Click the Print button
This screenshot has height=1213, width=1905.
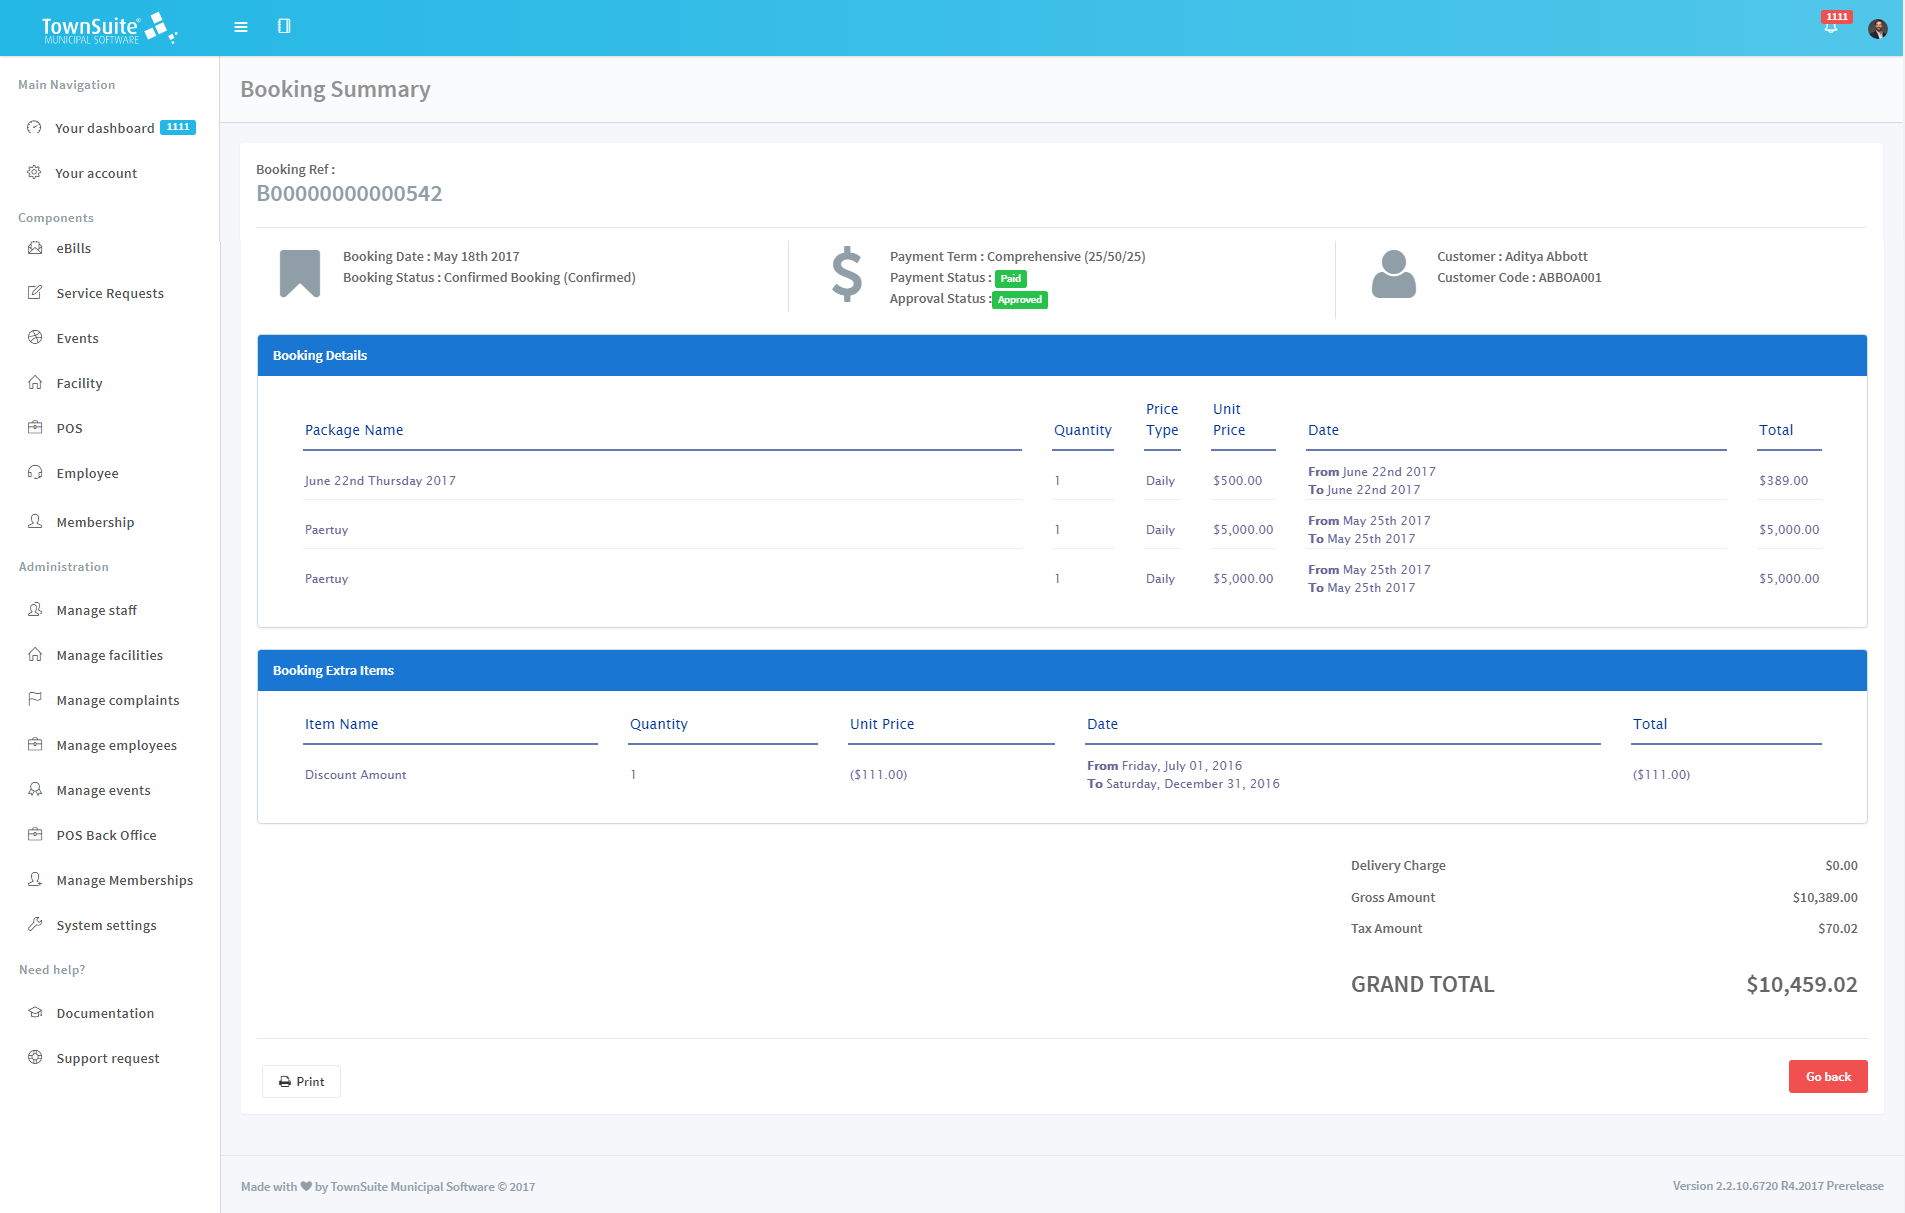[301, 1081]
